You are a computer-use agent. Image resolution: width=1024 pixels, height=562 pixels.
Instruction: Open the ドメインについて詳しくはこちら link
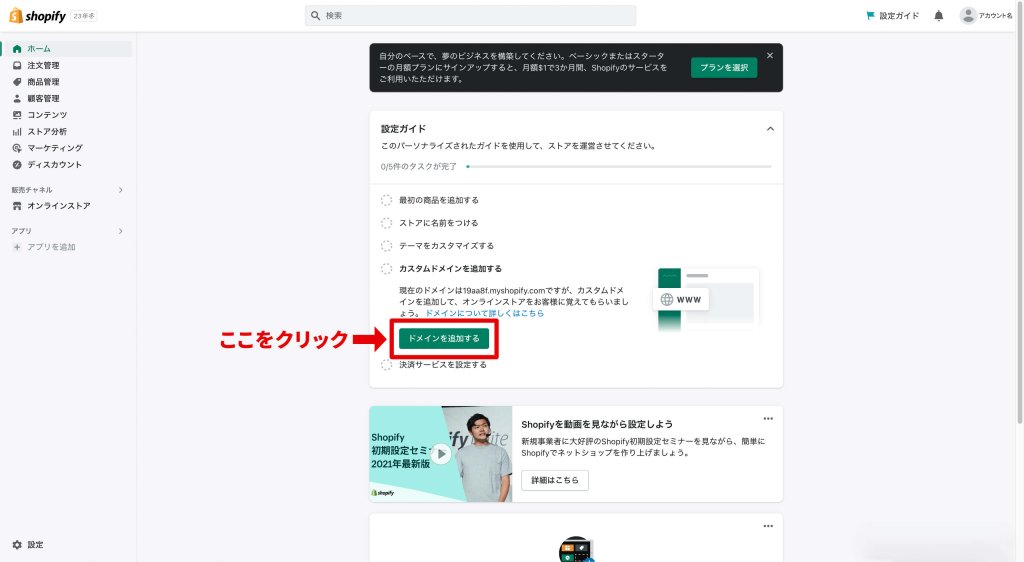[485, 313]
